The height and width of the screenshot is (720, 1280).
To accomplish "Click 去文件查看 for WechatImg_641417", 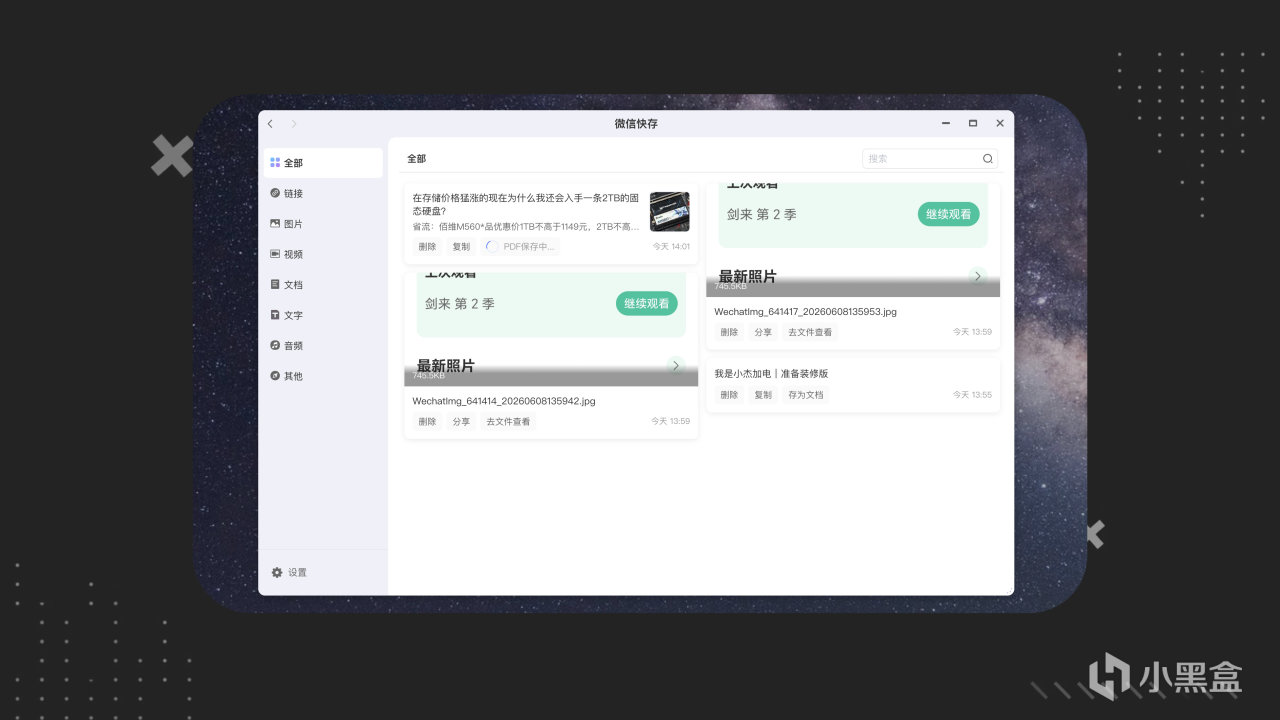I will pos(810,332).
